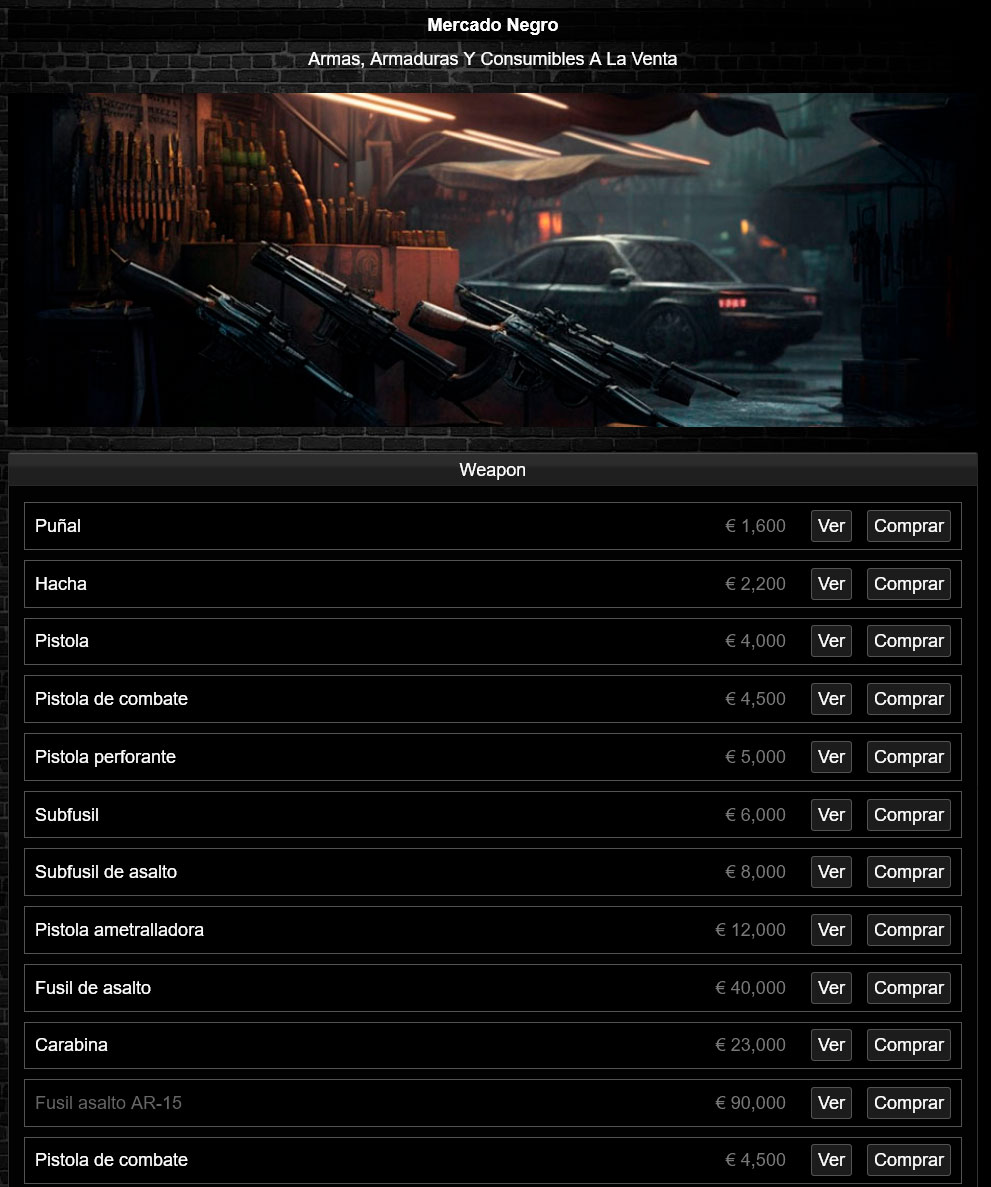View the Subfusil at €6,000
The height and width of the screenshot is (1187, 991).
(x=831, y=815)
